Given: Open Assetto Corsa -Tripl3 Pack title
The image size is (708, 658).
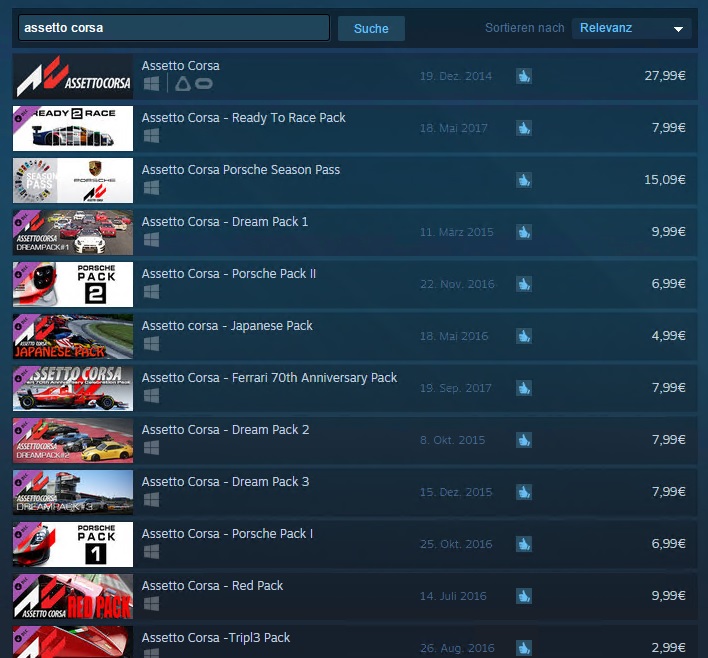Looking at the screenshot, I should (x=216, y=638).
